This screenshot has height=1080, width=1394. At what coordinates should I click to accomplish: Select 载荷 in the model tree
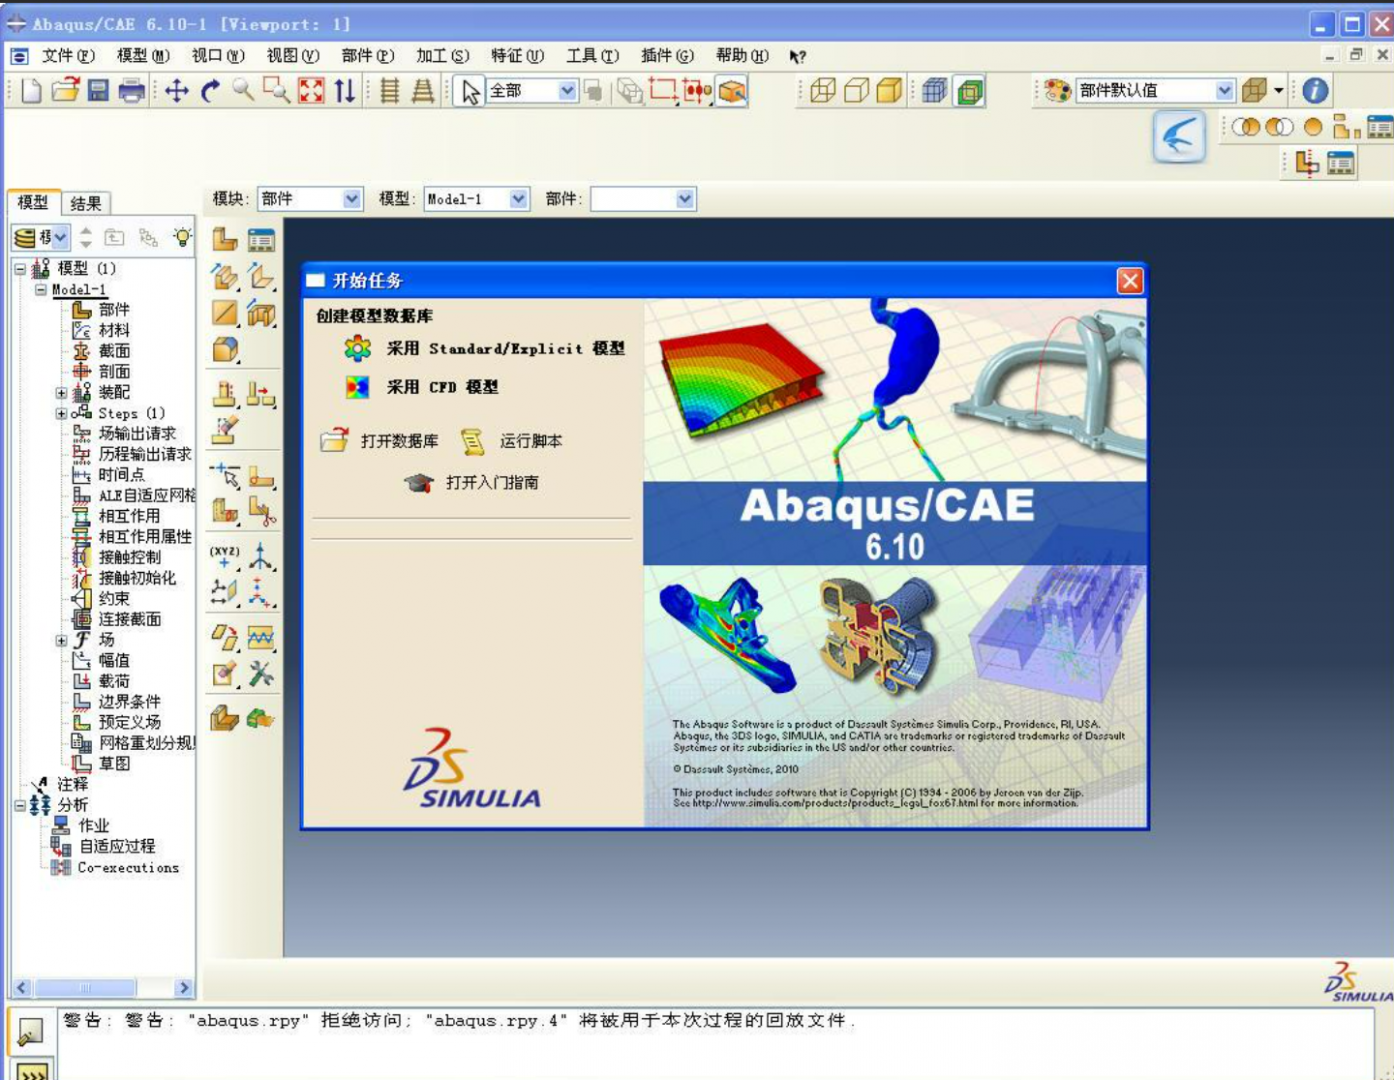click(x=113, y=681)
